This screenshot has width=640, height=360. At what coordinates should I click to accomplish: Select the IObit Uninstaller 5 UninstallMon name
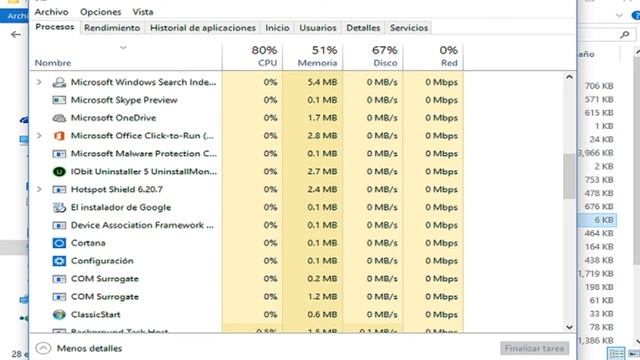coord(144,171)
